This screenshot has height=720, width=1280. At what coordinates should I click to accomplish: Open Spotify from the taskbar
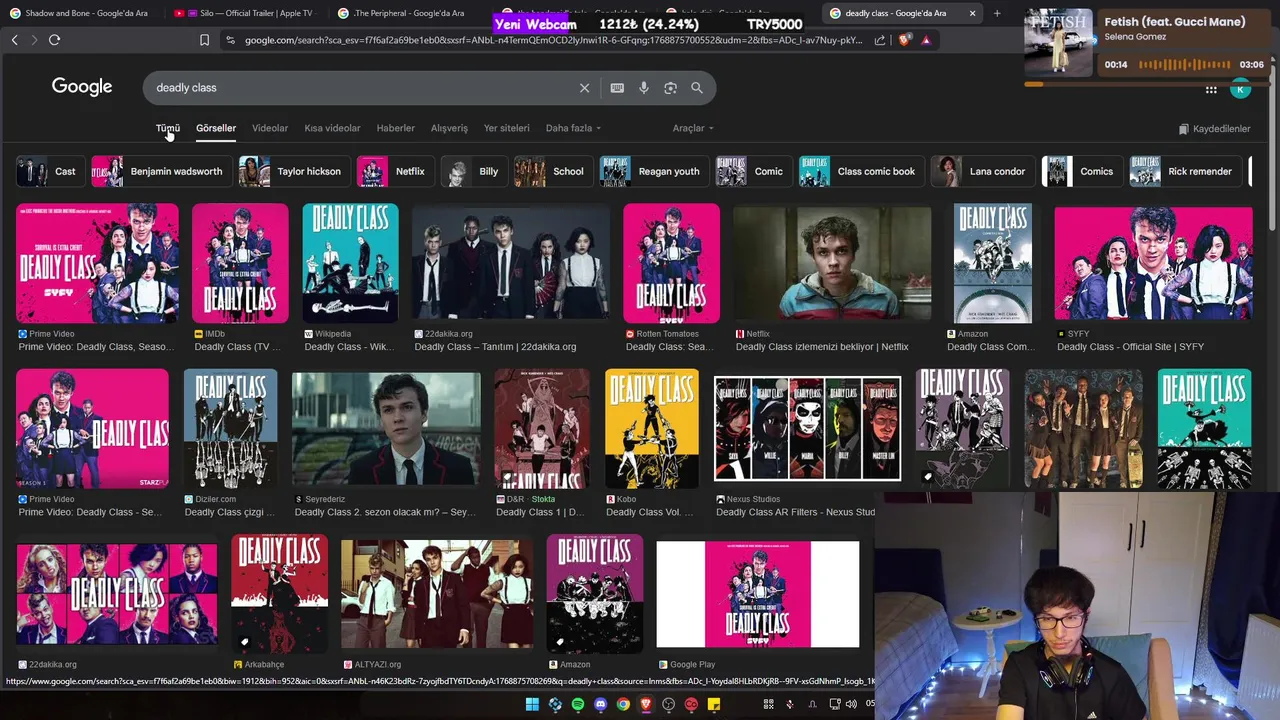(x=578, y=705)
